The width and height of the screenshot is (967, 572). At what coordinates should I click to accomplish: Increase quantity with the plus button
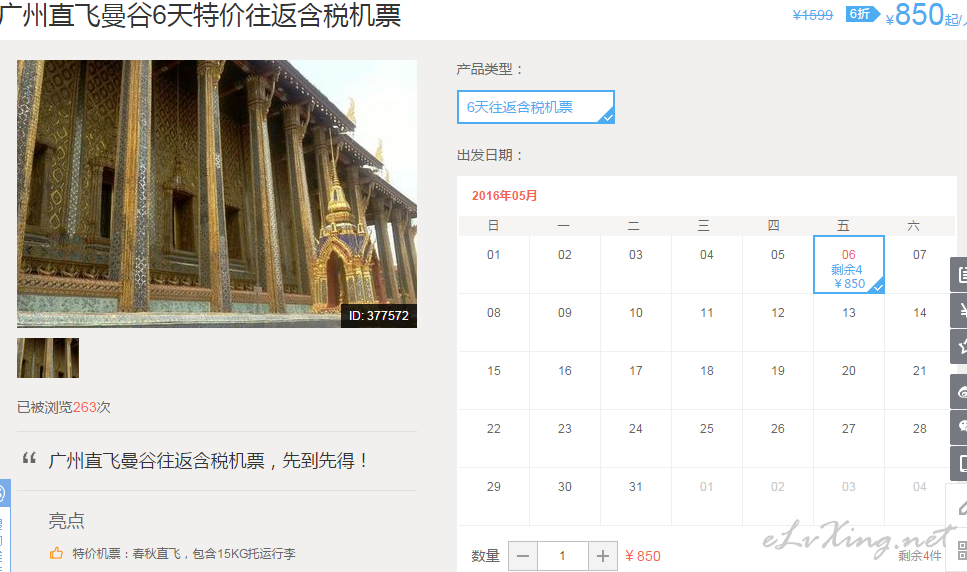[603, 556]
